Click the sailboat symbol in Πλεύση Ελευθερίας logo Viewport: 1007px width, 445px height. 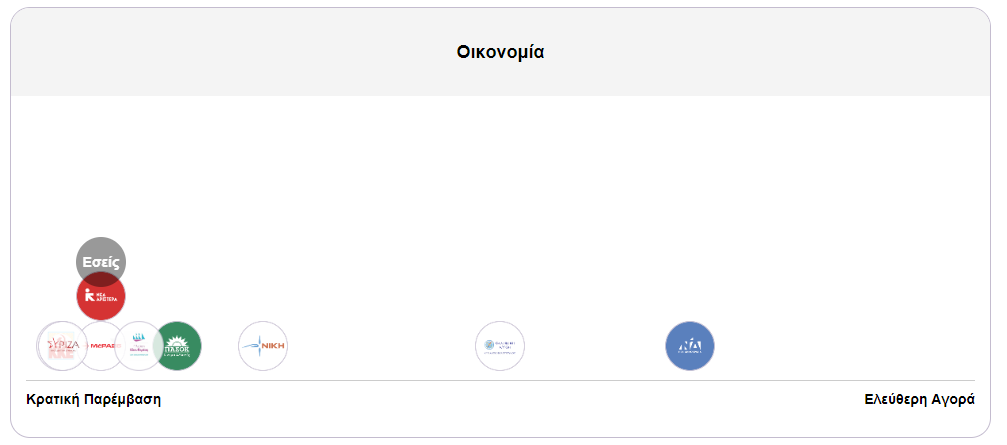[139, 337]
